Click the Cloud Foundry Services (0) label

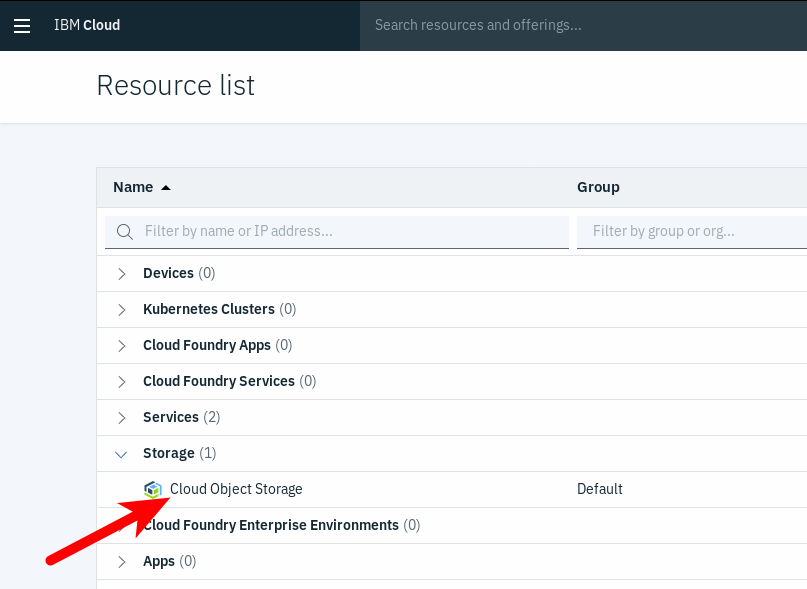click(230, 382)
